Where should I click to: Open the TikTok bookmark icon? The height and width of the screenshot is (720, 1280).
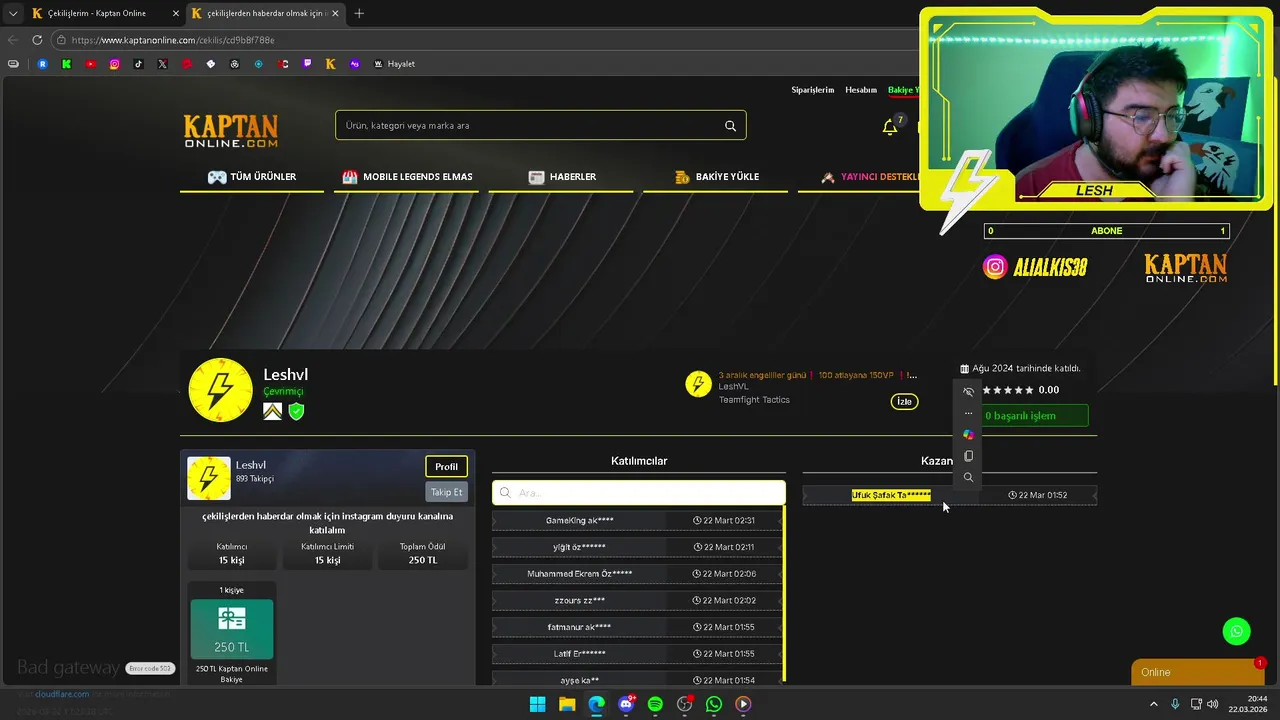(138, 64)
